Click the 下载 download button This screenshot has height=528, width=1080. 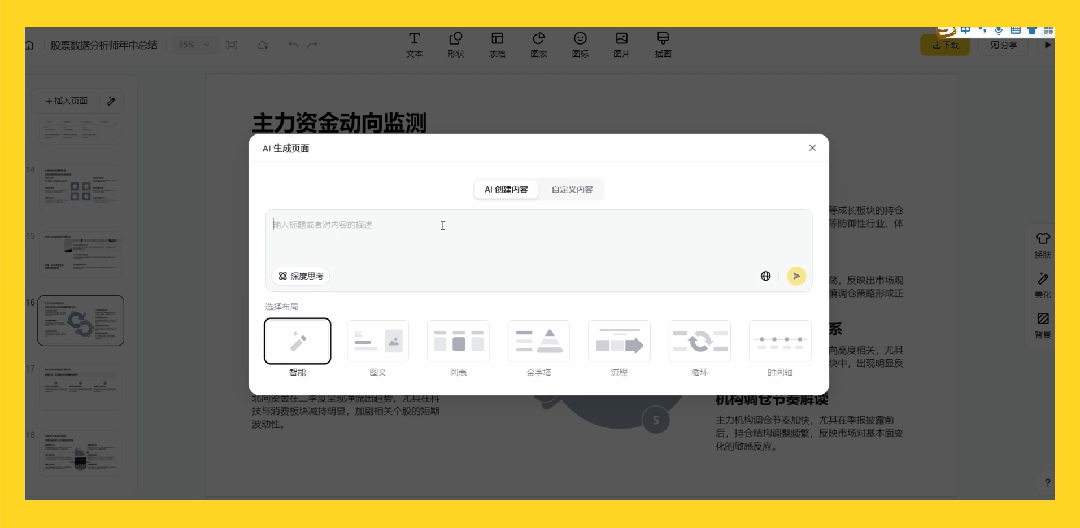tap(945, 45)
